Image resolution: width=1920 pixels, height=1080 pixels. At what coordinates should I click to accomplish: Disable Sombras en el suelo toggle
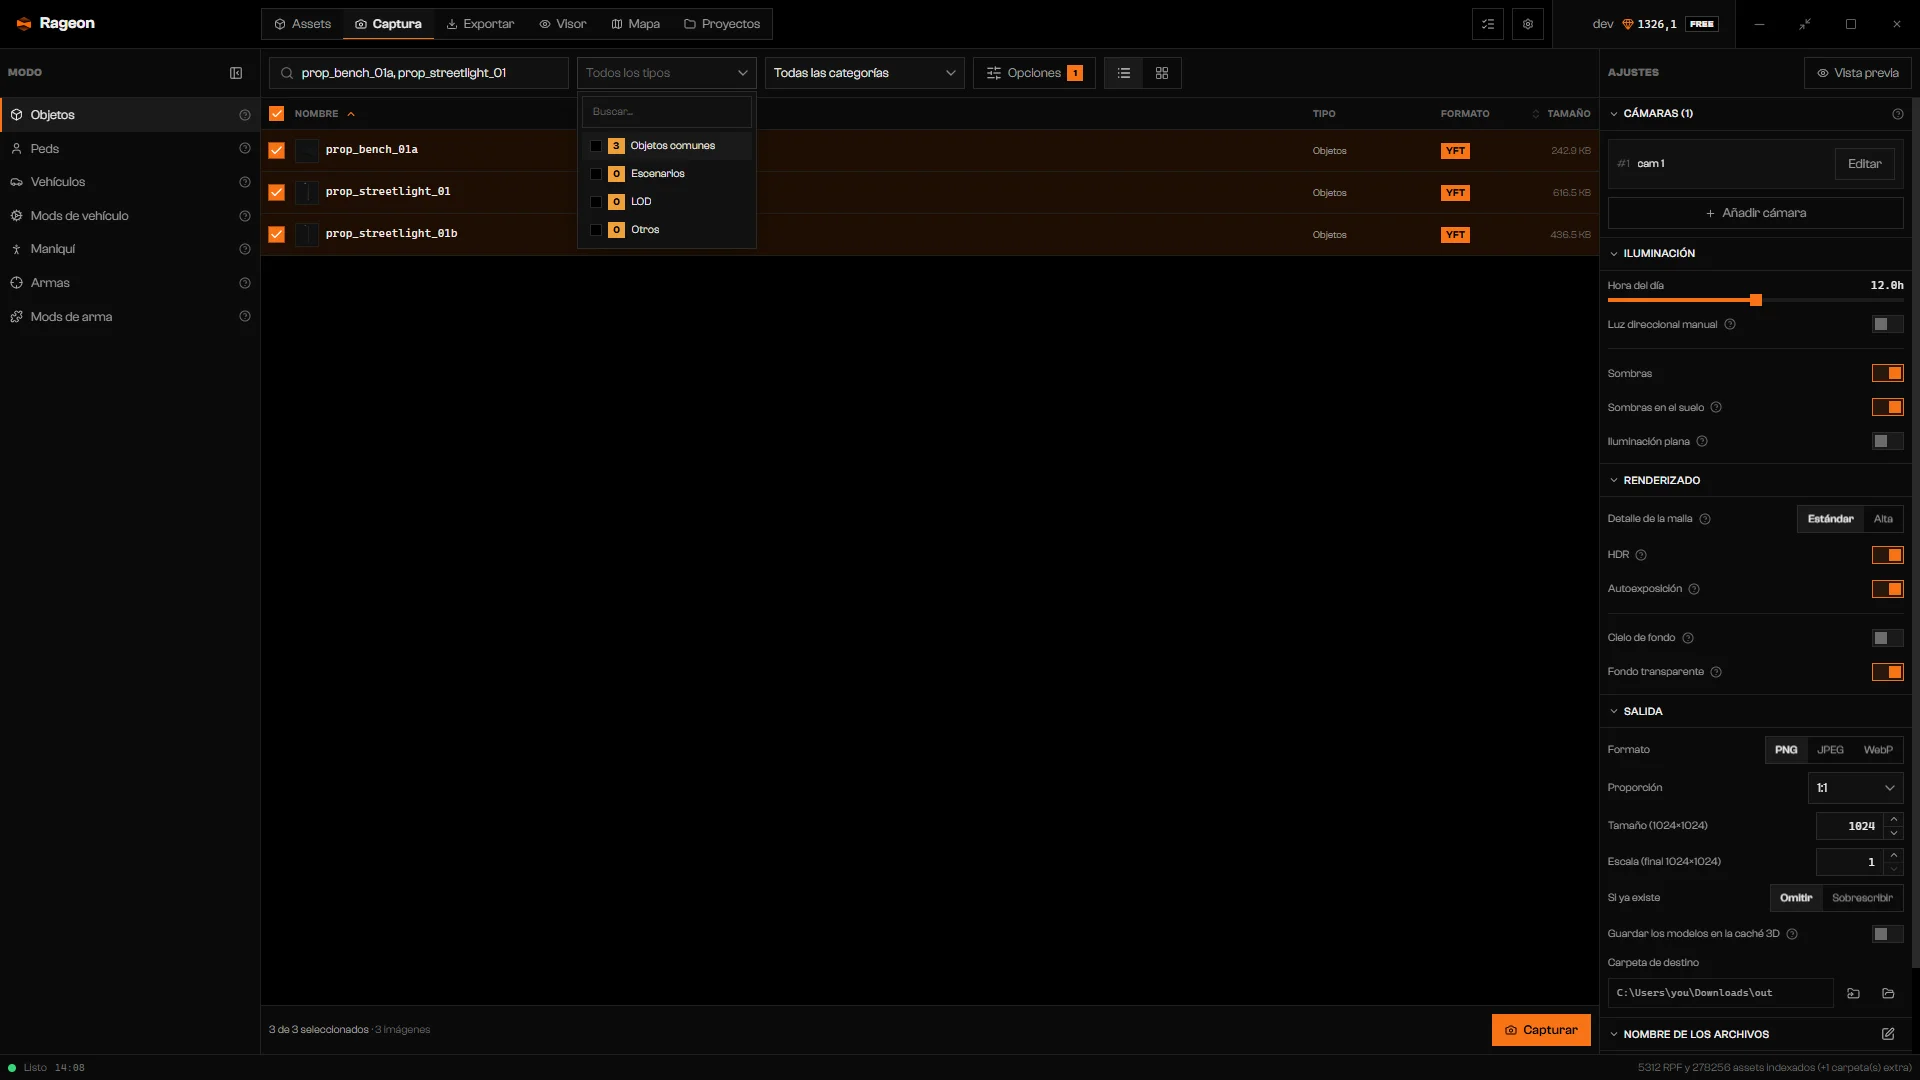point(1887,407)
